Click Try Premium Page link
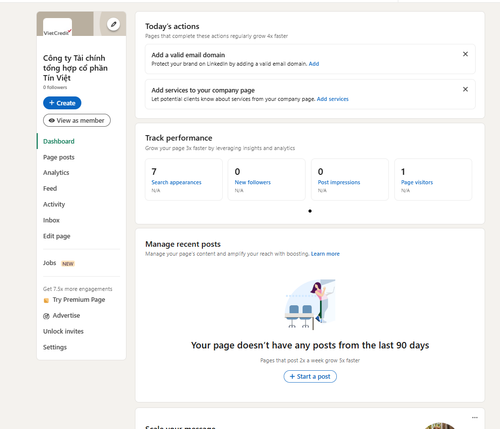Image resolution: width=500 pixels, height=429 pixels. (x=79, y=300)
